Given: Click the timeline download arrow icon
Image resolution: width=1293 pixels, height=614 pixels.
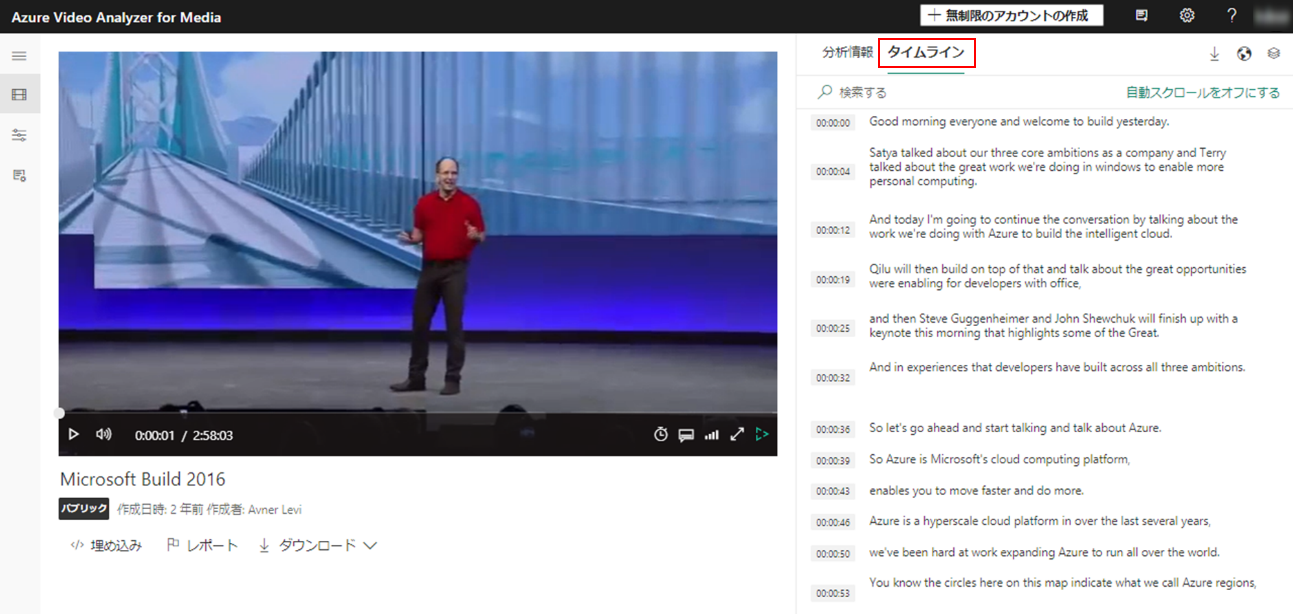Looking at the screenshot, I should click(x=1215, y=54).
